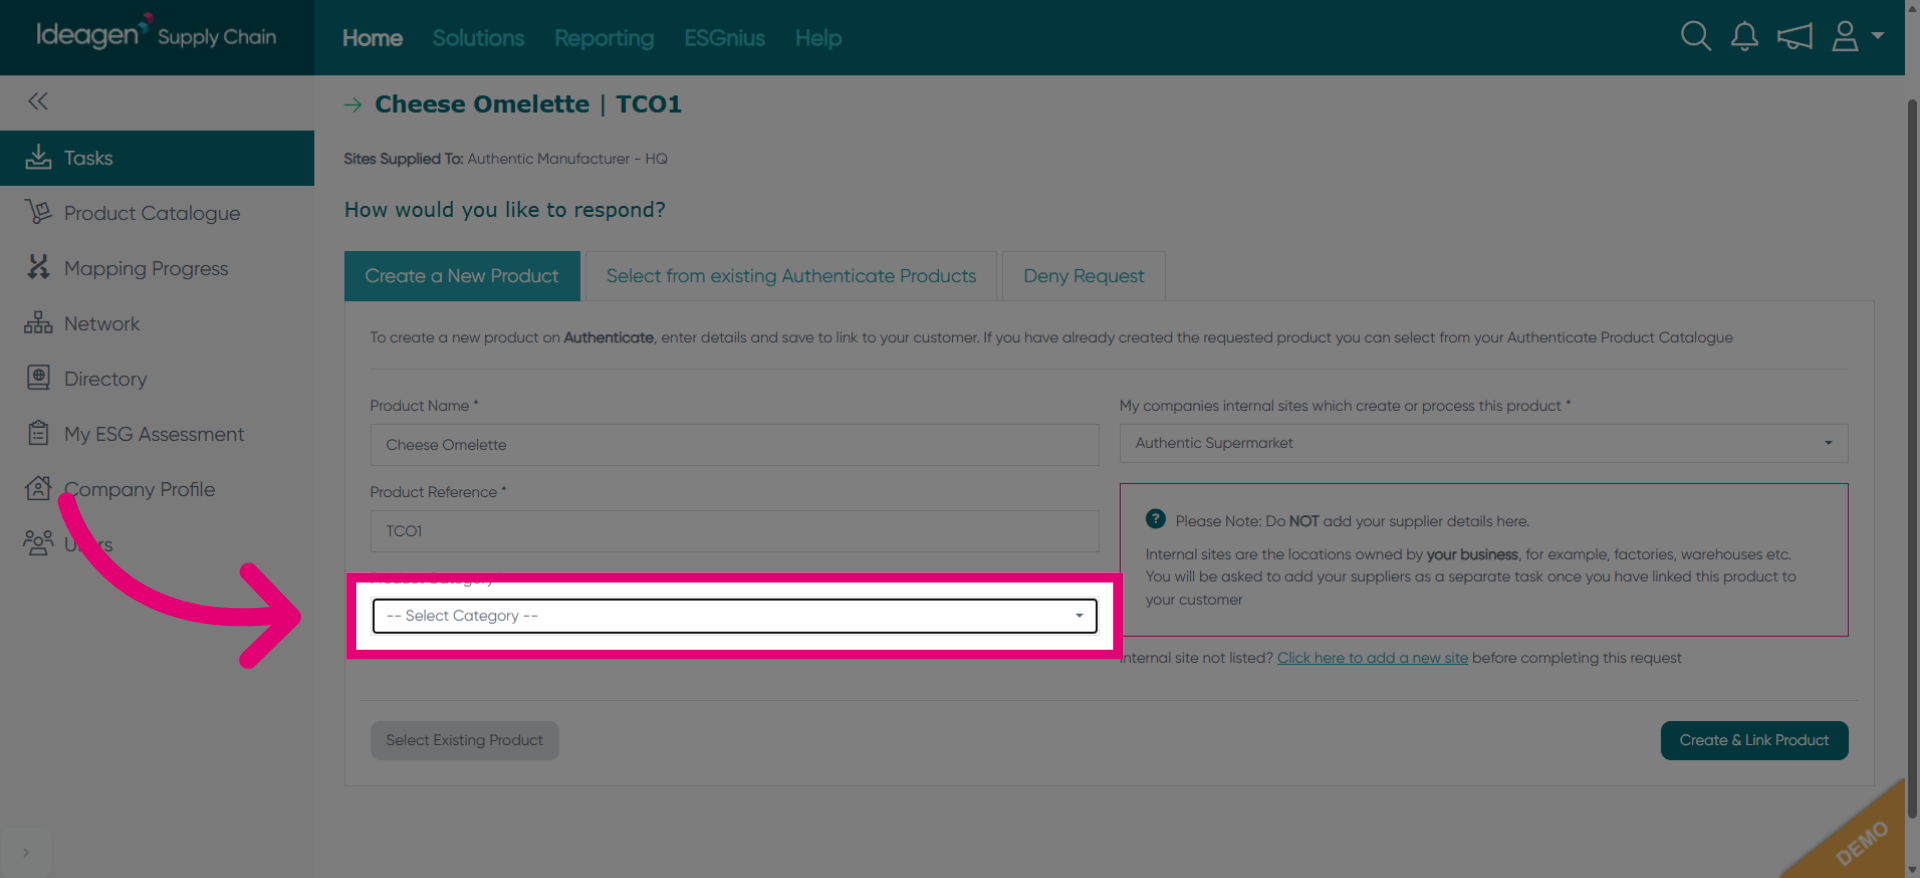Click 'Authentic Manufacturer - HQ' site text
1920x878 pixels.
click(567, 159)
